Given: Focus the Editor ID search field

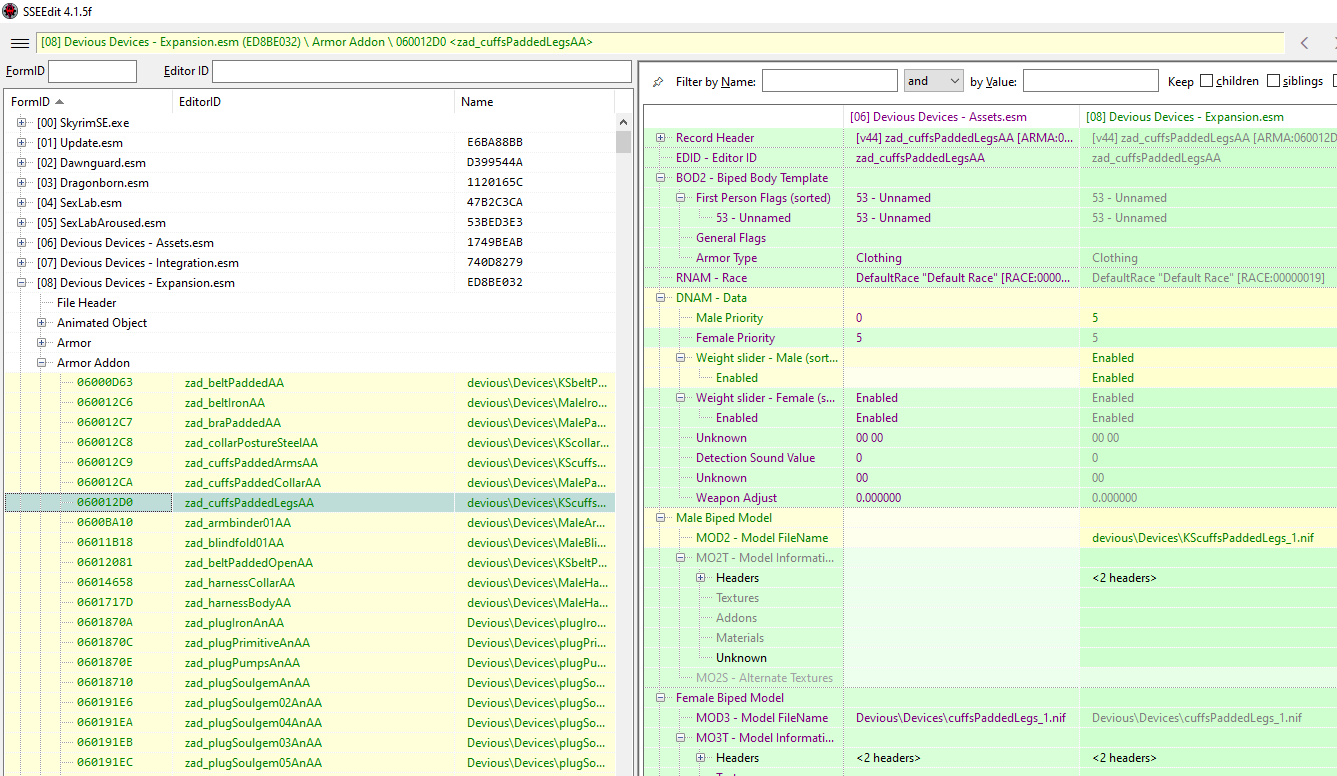Looking at the screenshot, I should pos(422,71).
